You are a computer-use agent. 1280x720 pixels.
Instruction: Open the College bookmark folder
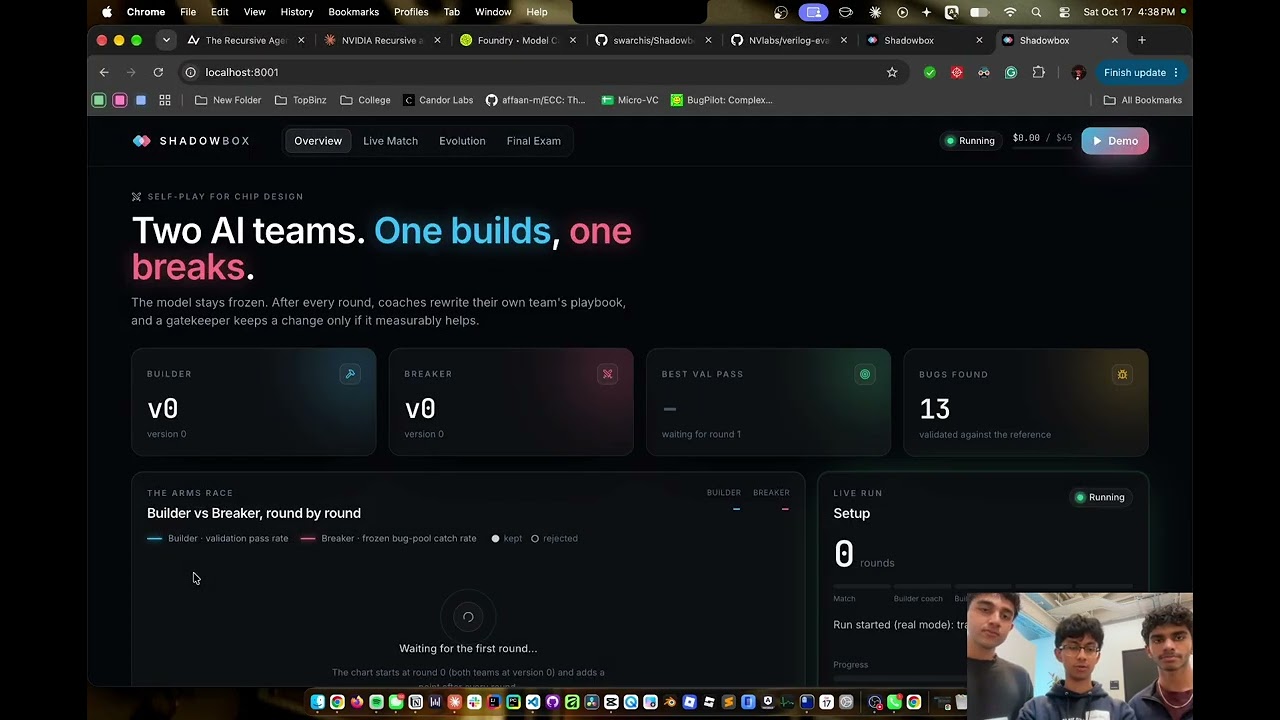[365, 100]
